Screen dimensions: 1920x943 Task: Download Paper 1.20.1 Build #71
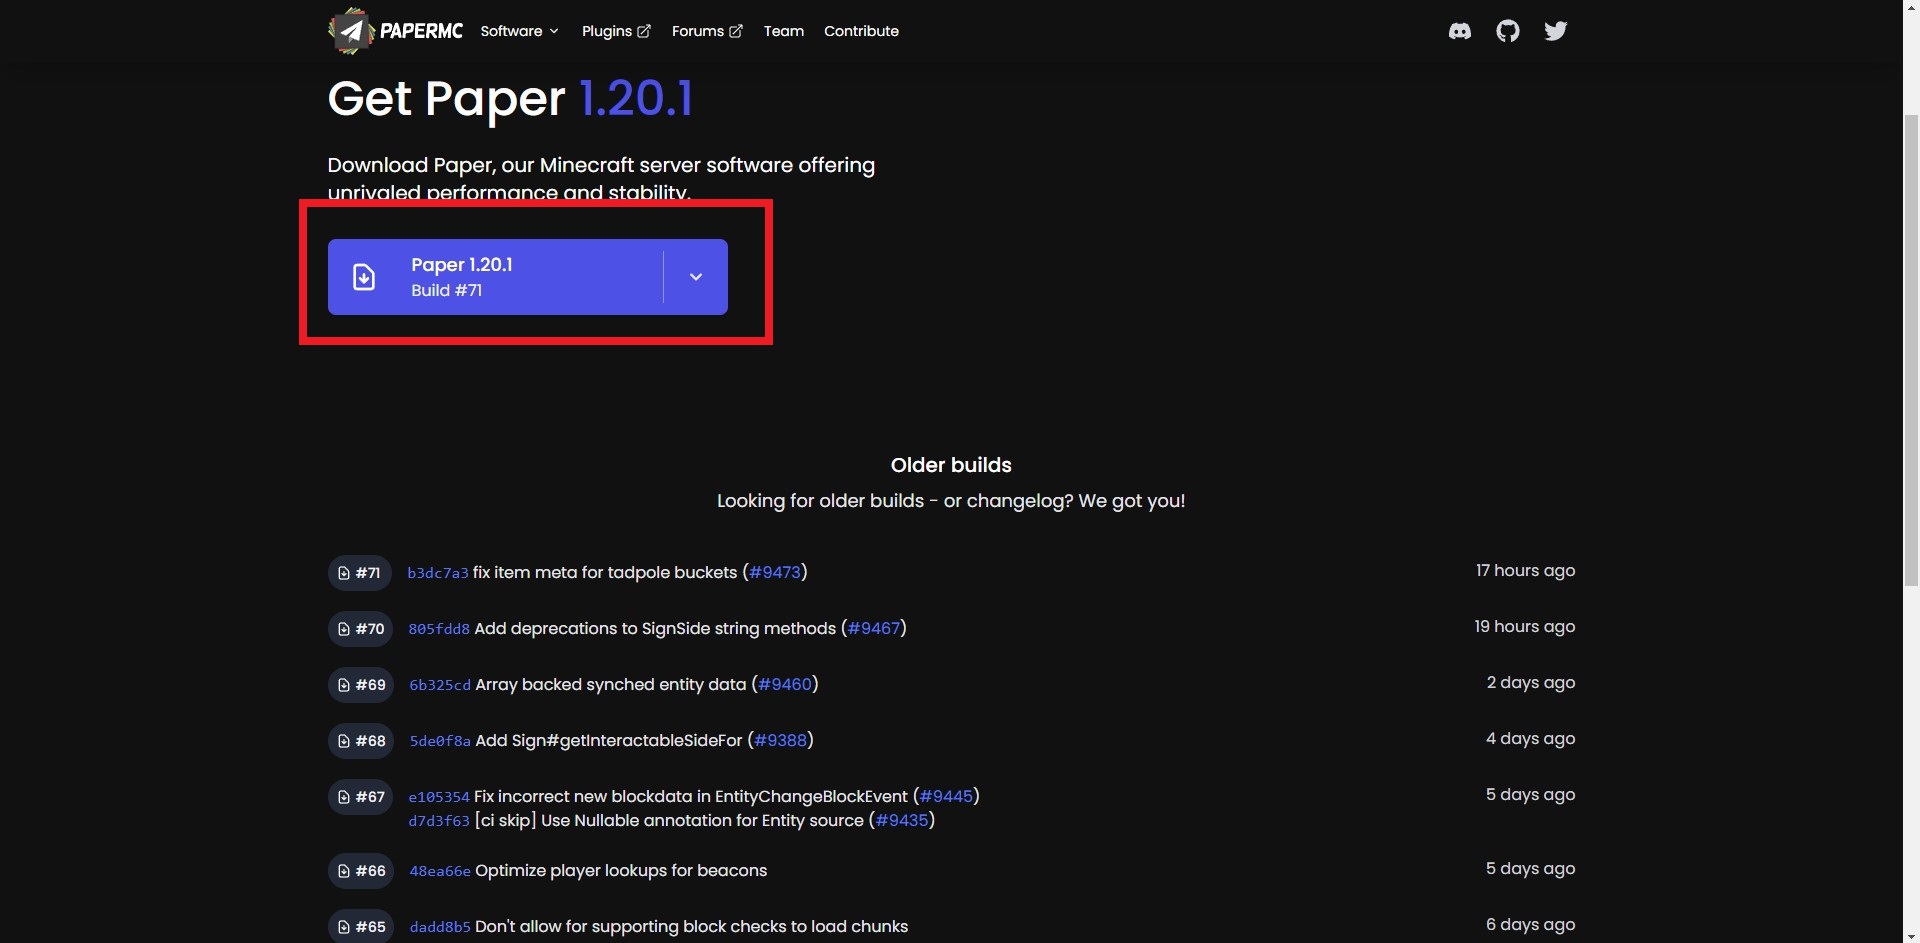coord(495,277)
